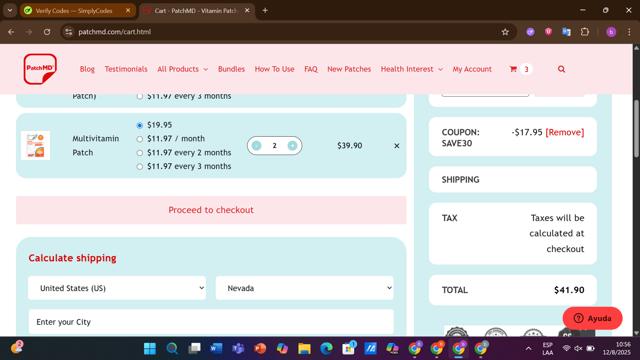Open the purple checkmark SimplyCodes extension
Image resolution: width=640 pixels, height=360 pixels.
530,32
